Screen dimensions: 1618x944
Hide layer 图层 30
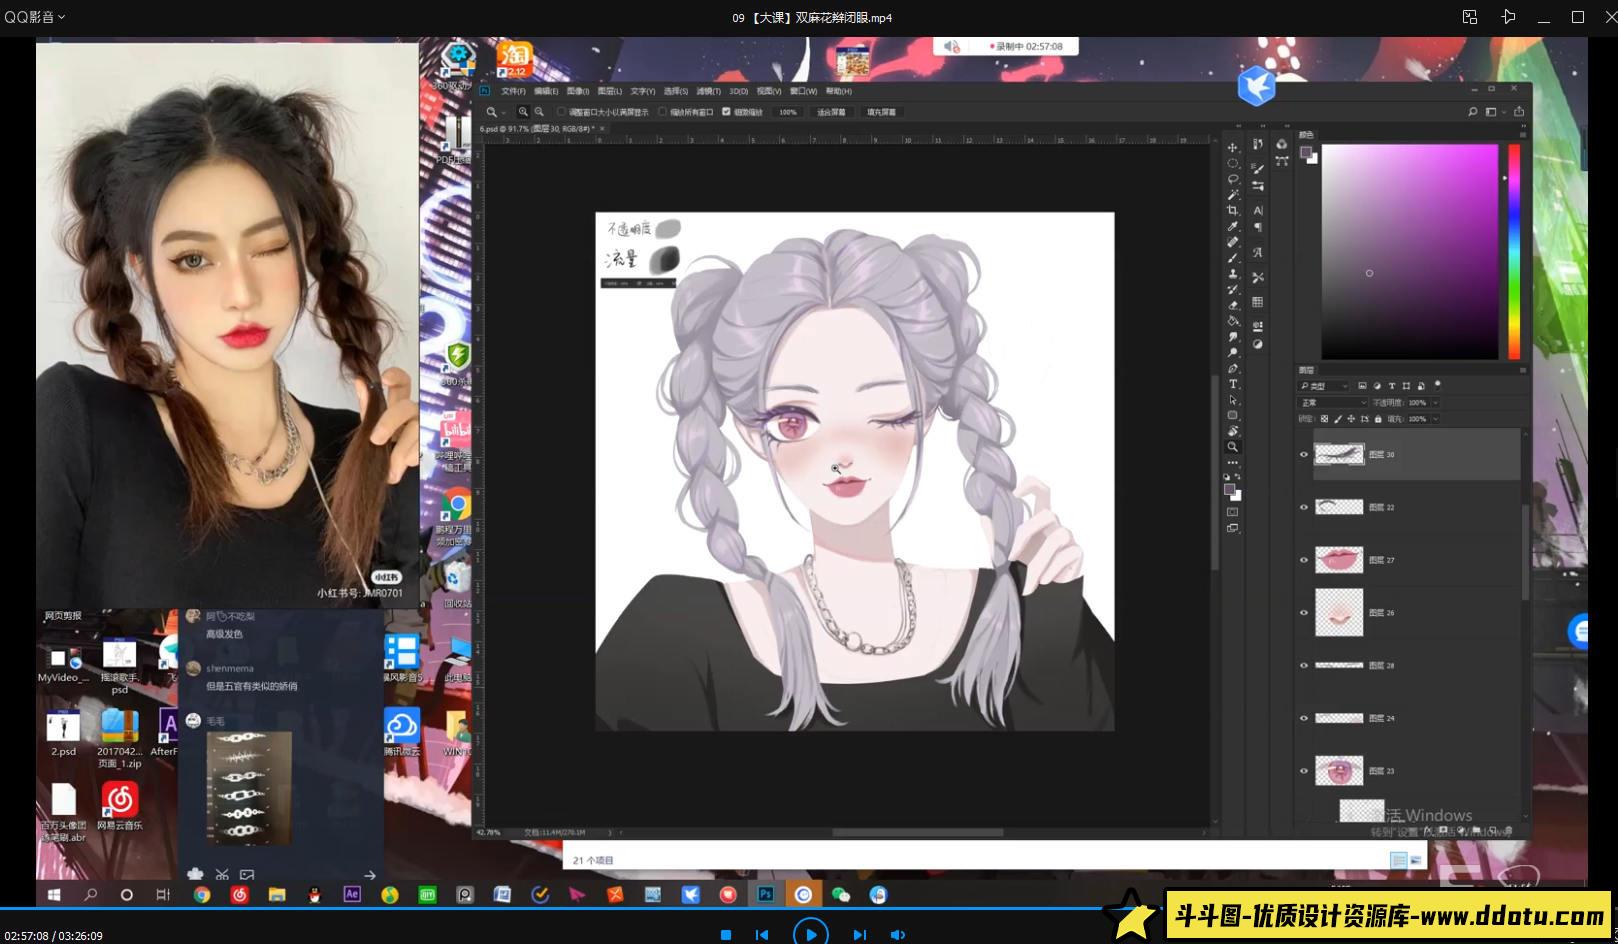[1303, 454]
